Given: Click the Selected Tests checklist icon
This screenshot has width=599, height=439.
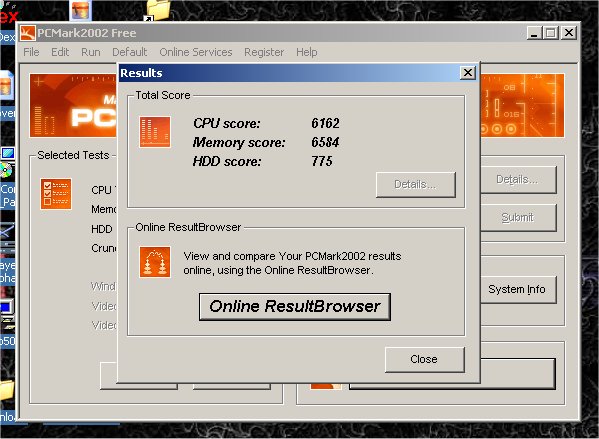Looking at the screenshot, I should [x=56, y=194].
